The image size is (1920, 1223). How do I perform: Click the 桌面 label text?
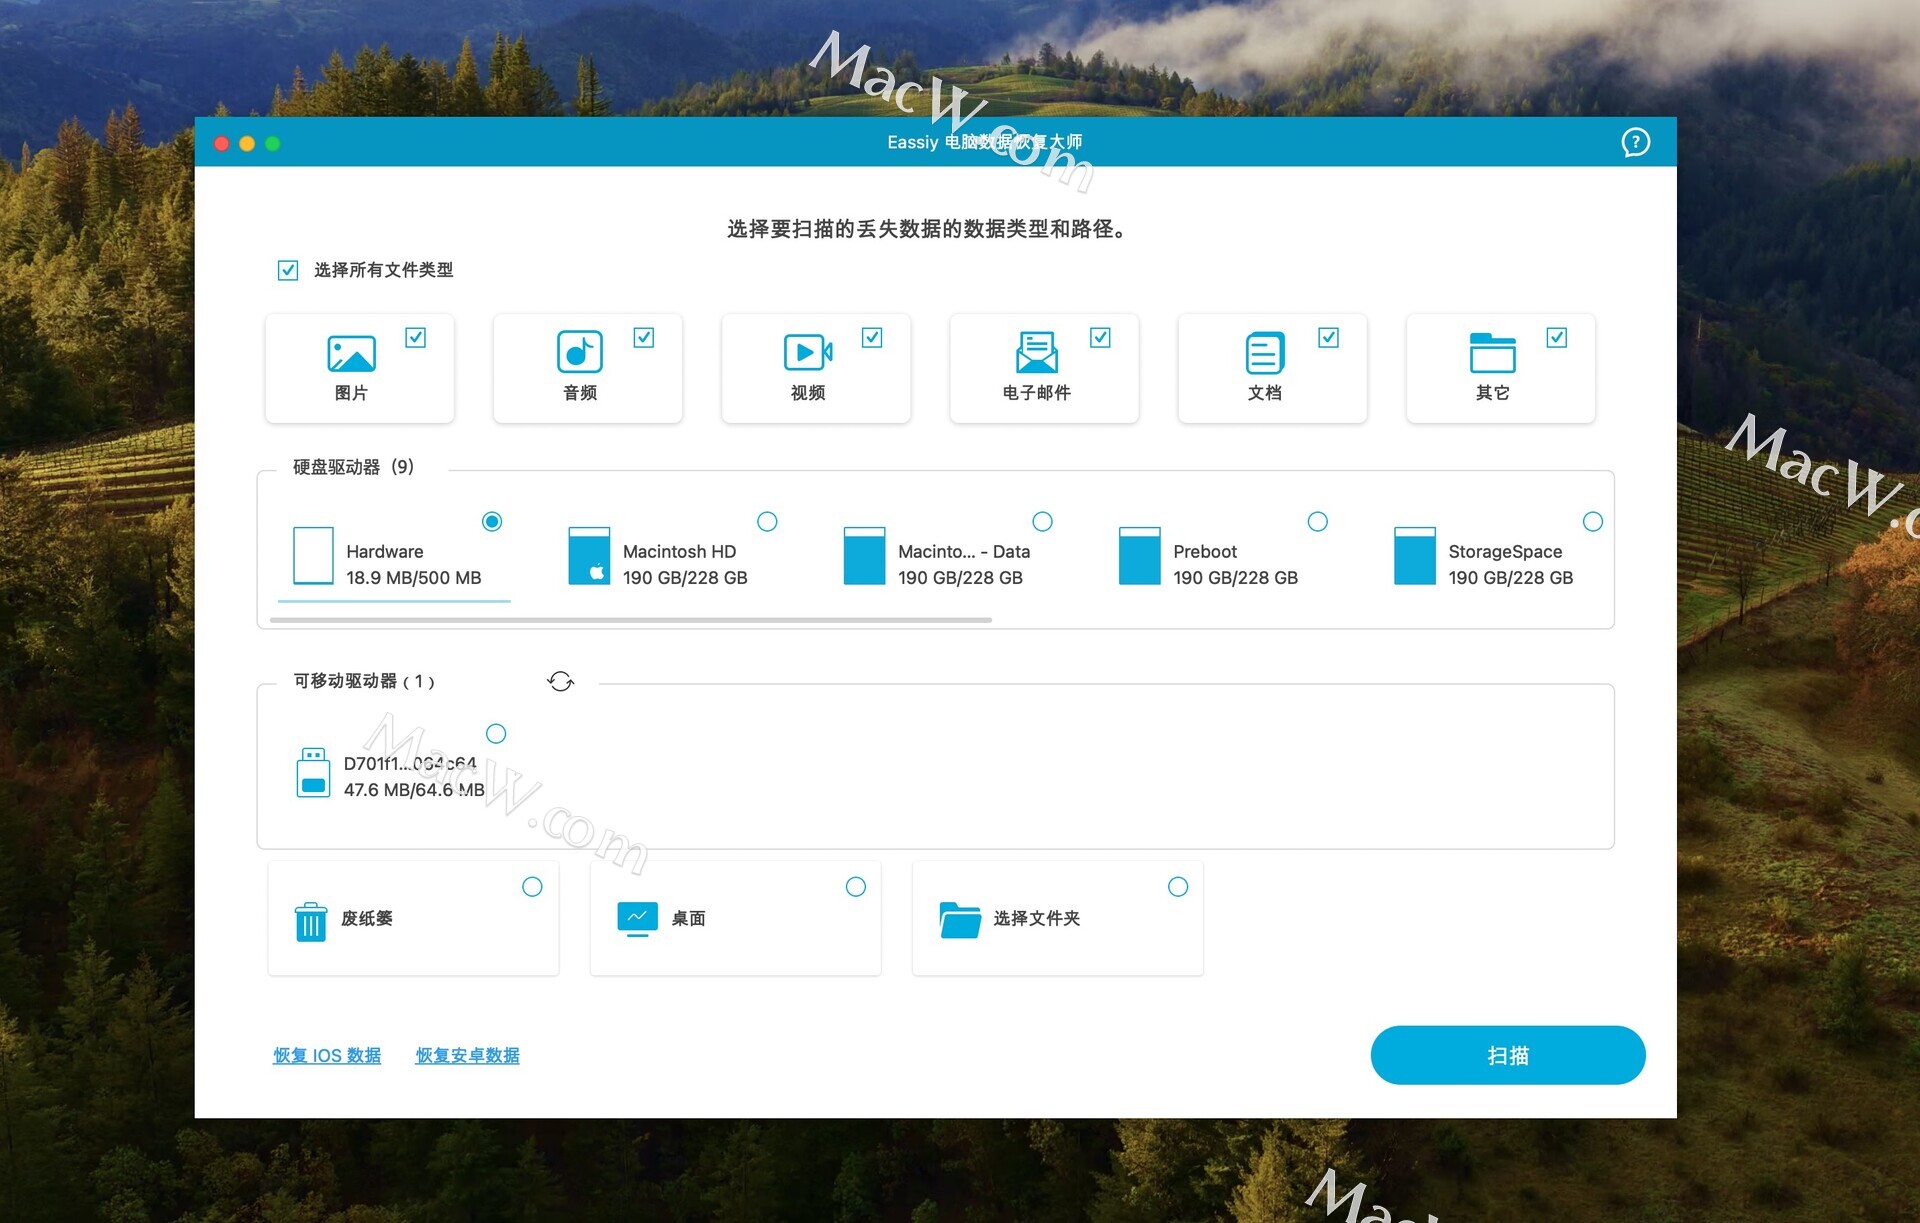click(x=688, y=918)
